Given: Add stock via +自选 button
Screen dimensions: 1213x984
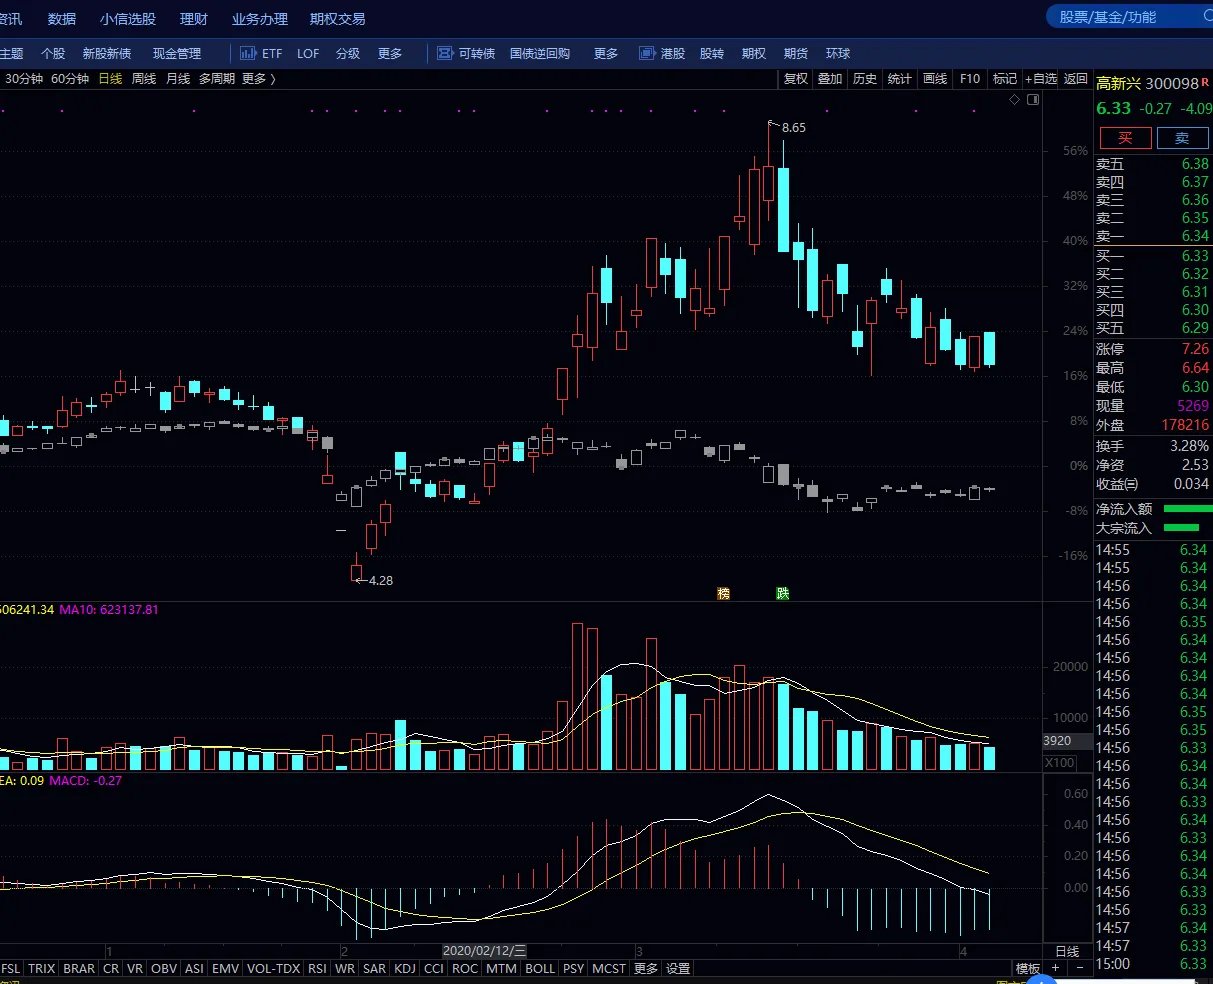Looking at the screenshot, I should tap(1040, 79).
